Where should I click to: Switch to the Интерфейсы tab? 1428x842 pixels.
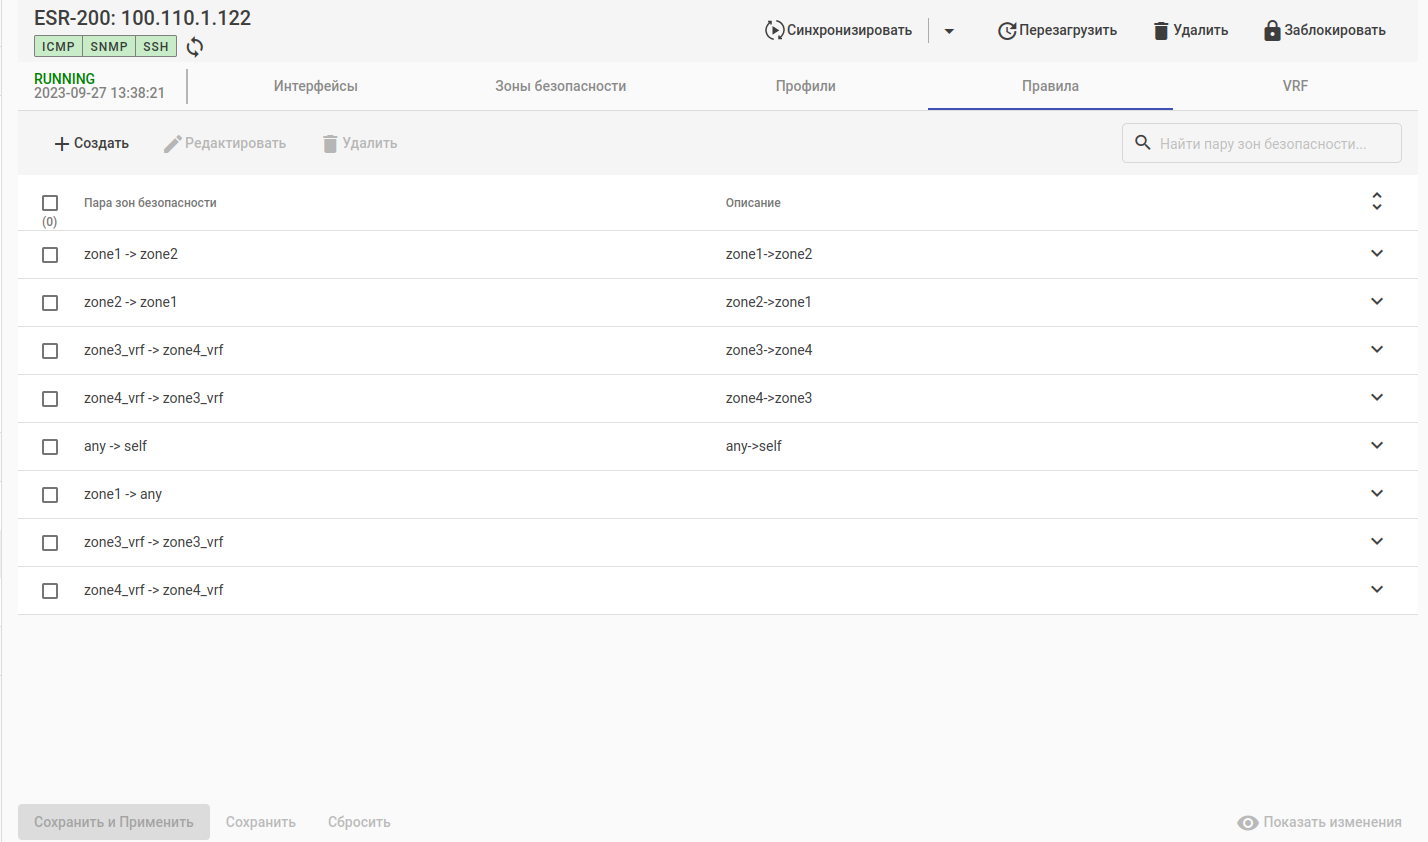point(316,86)
